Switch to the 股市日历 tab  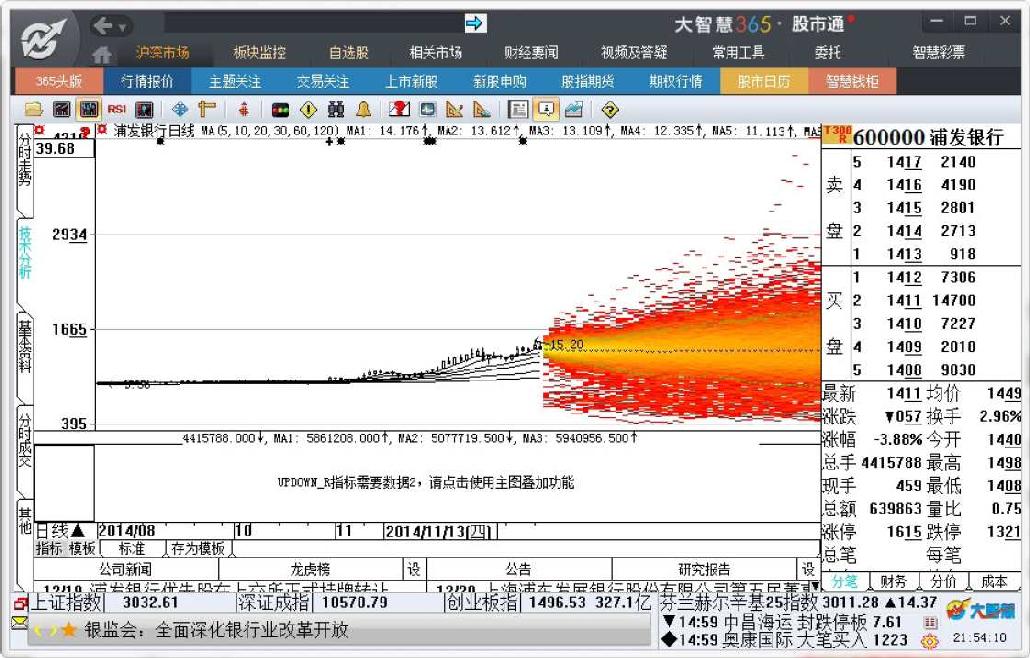[764, 81]
